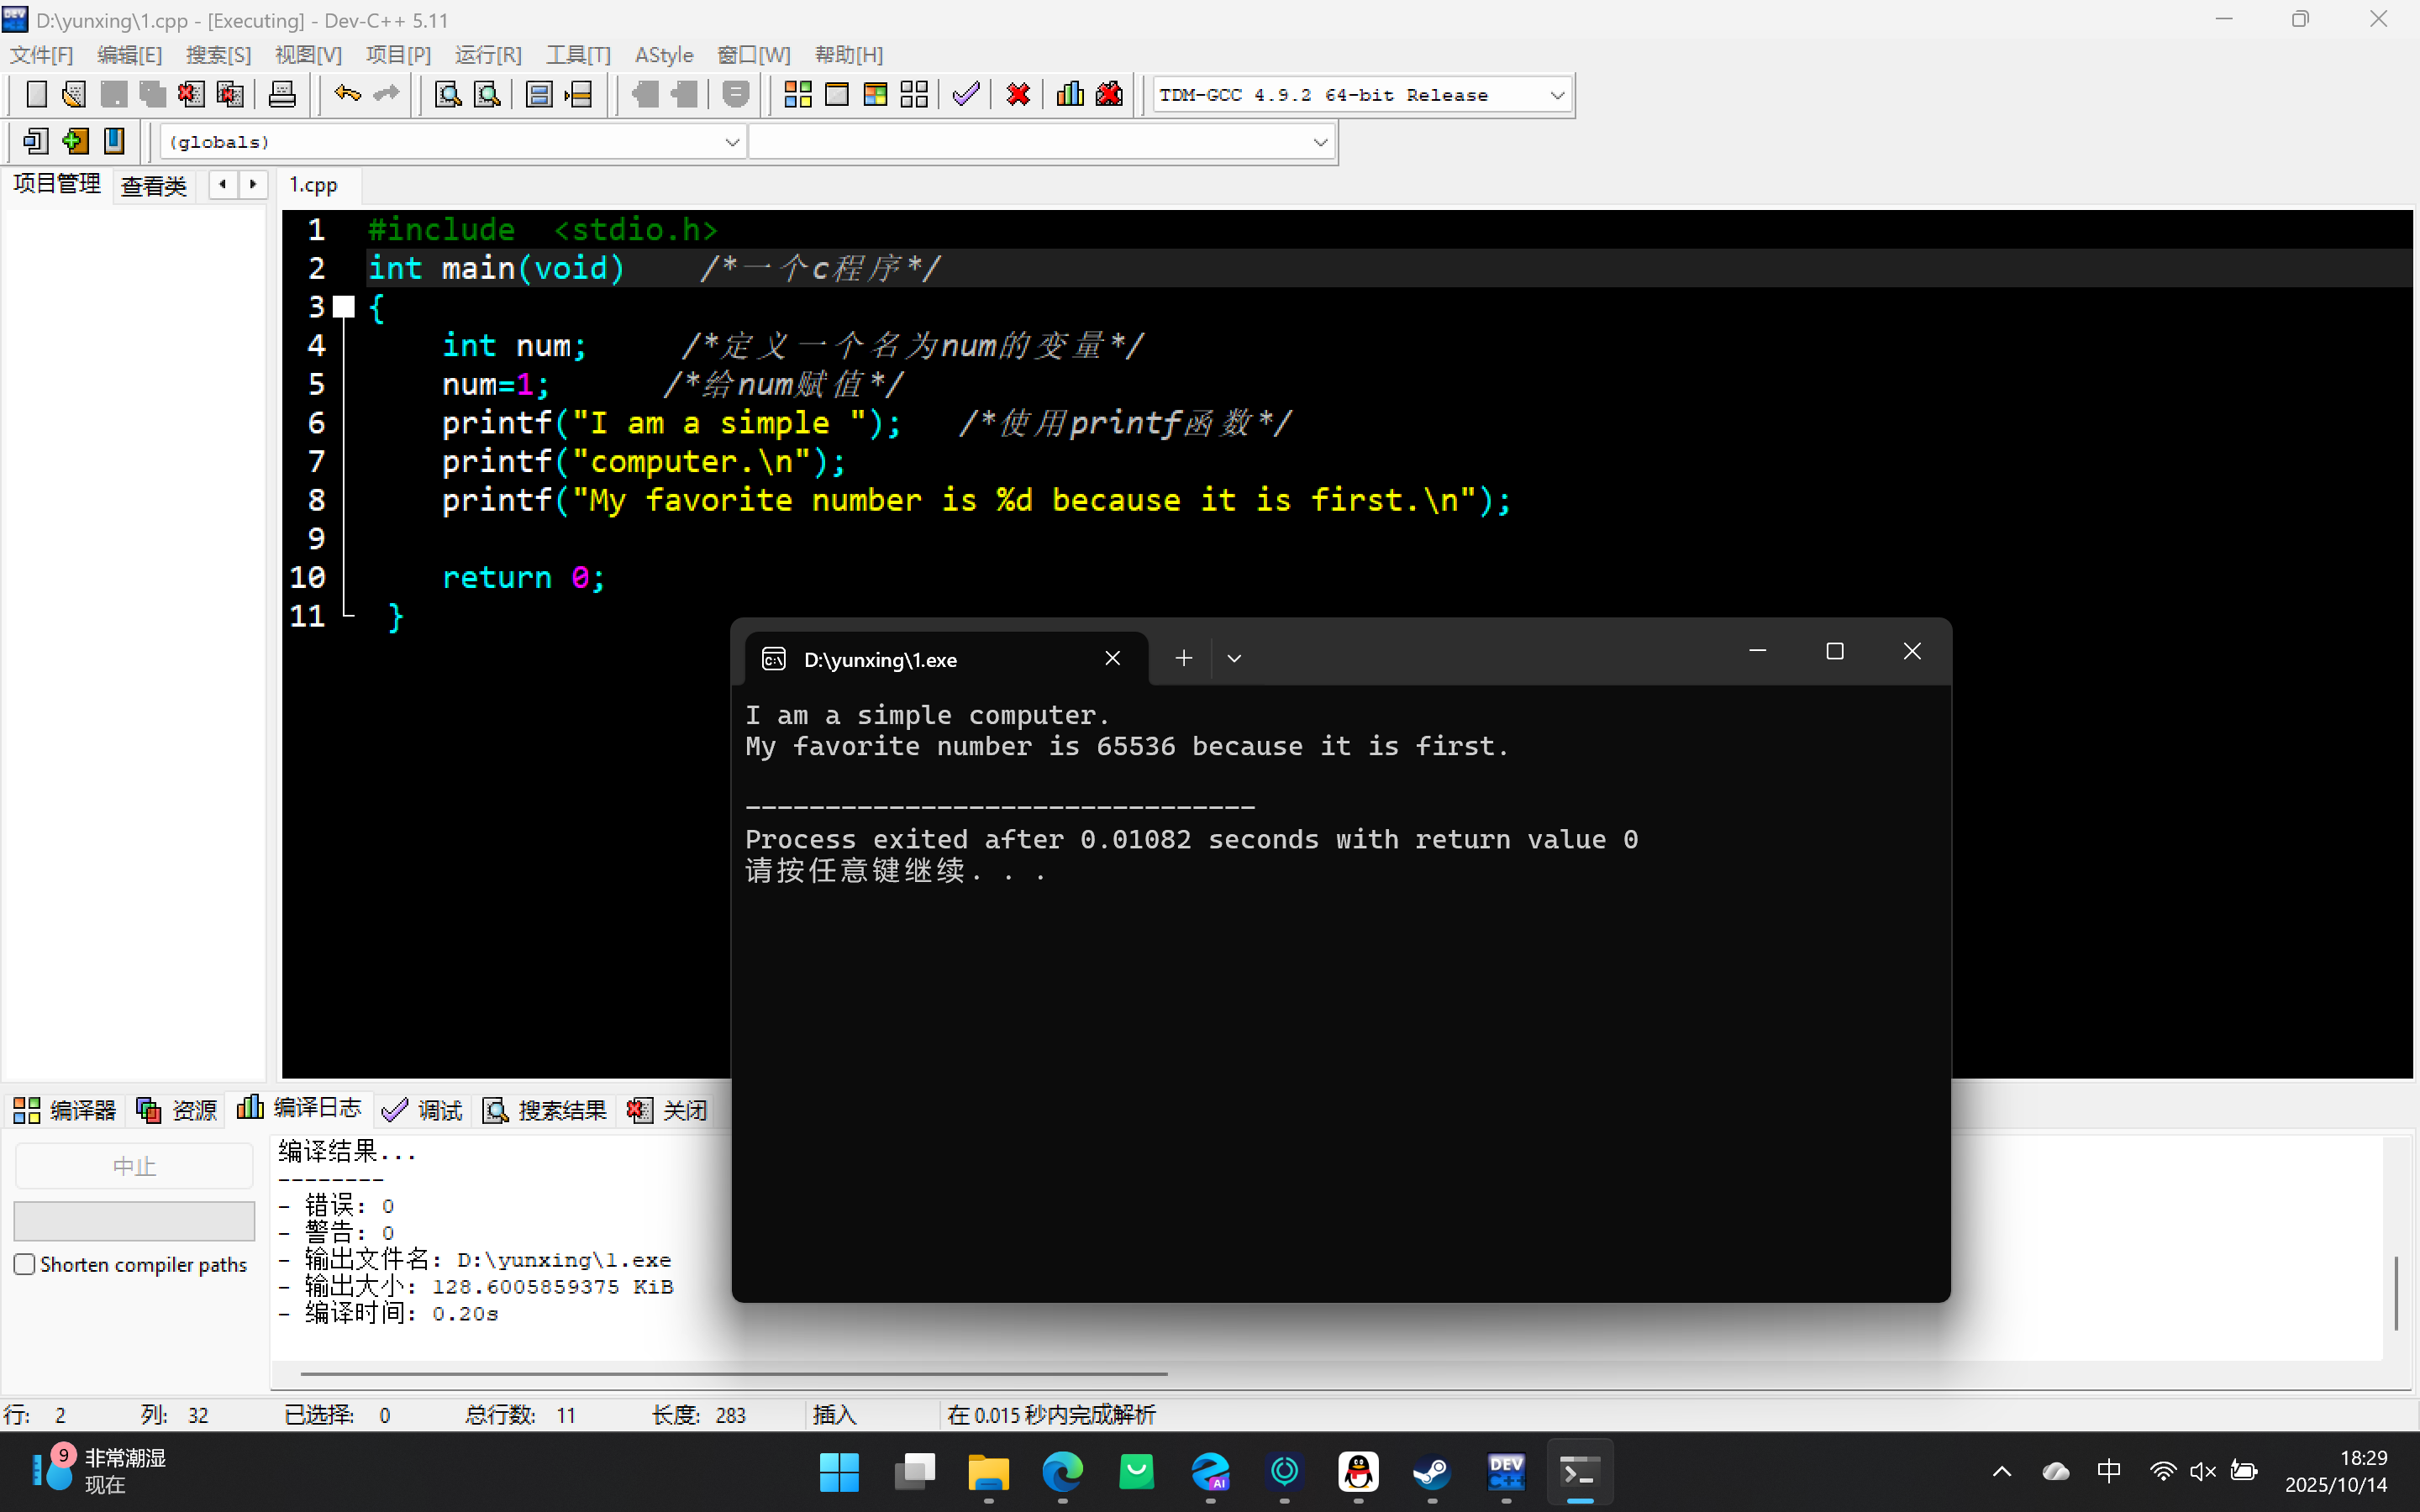The image size is (2420, 1512).
Task: Switch to the 查看类 tab
Action: coord(153,185)
